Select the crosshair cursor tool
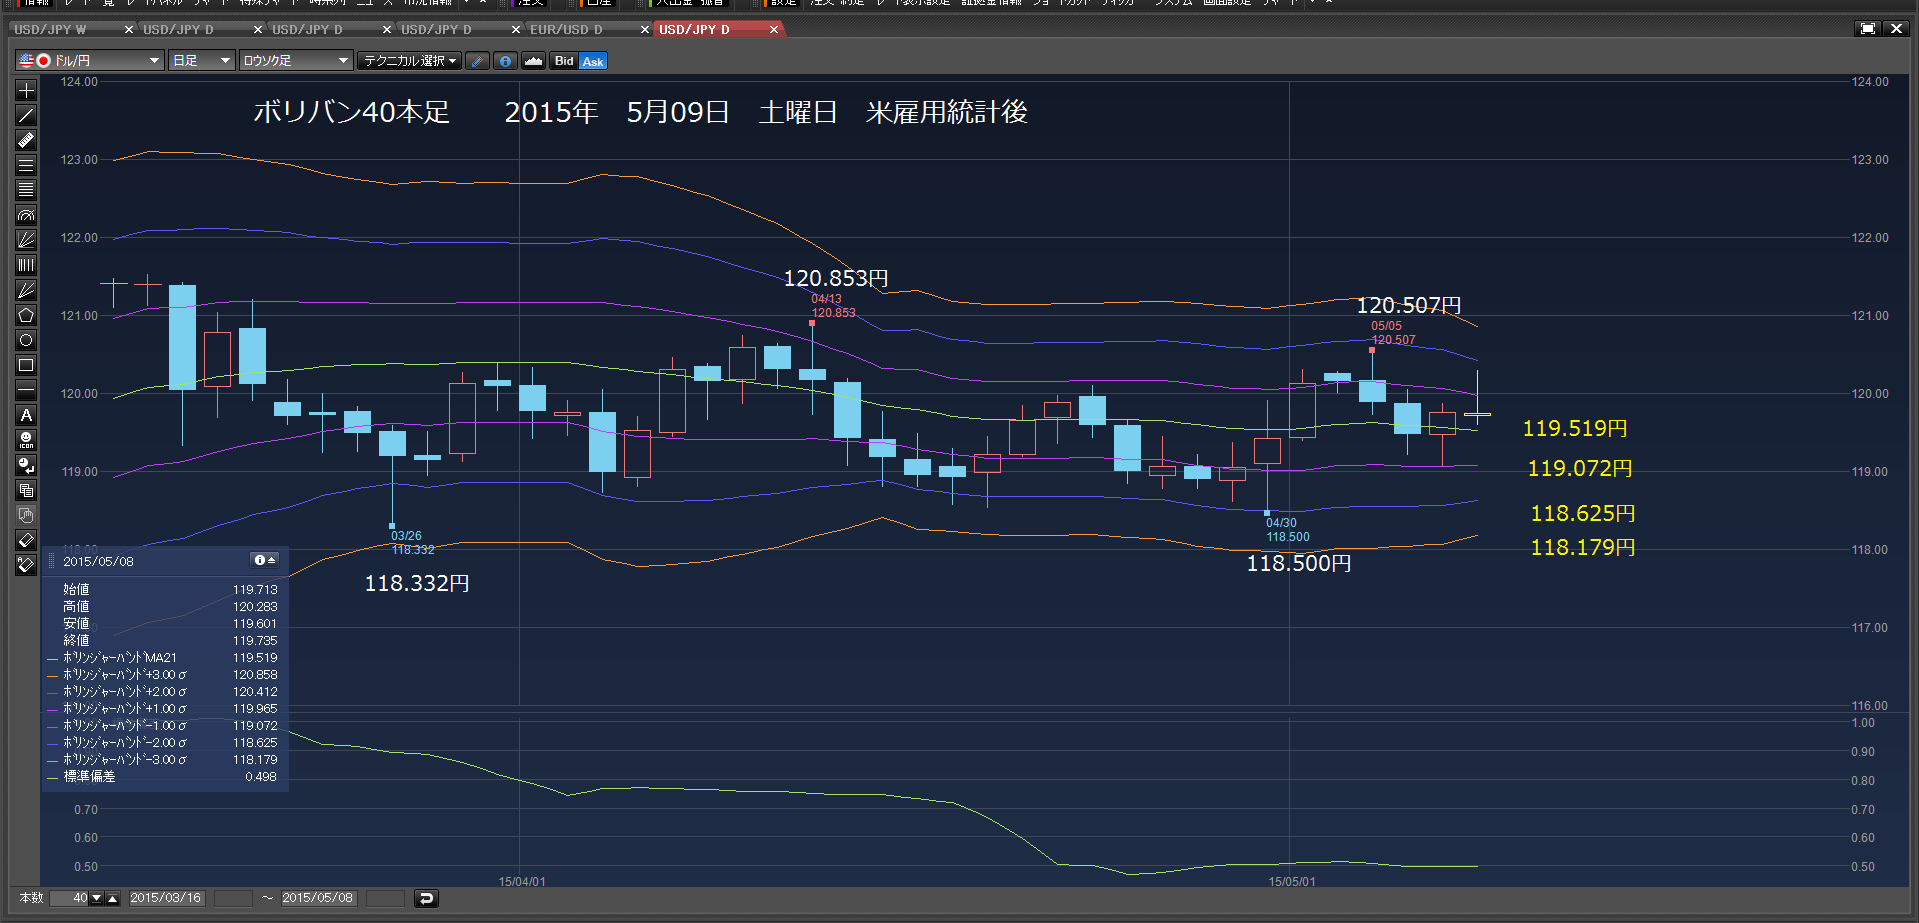1919x923 pixels. coord(26,90)
